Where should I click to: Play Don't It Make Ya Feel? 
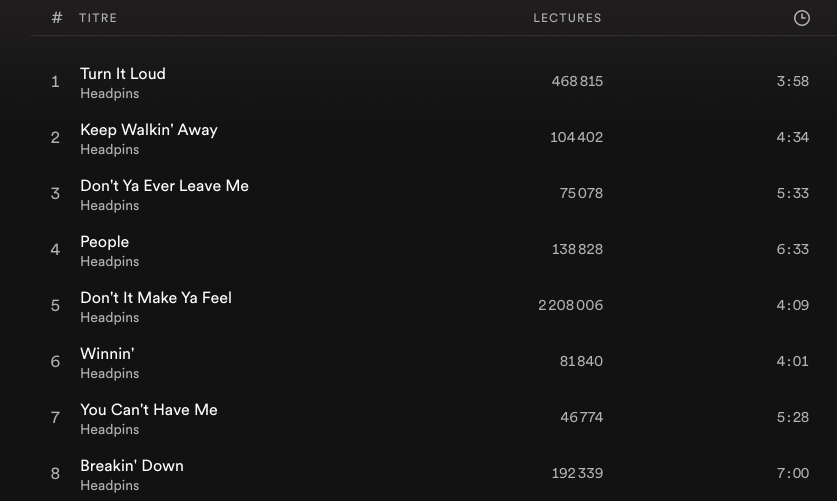coord(156,298)
